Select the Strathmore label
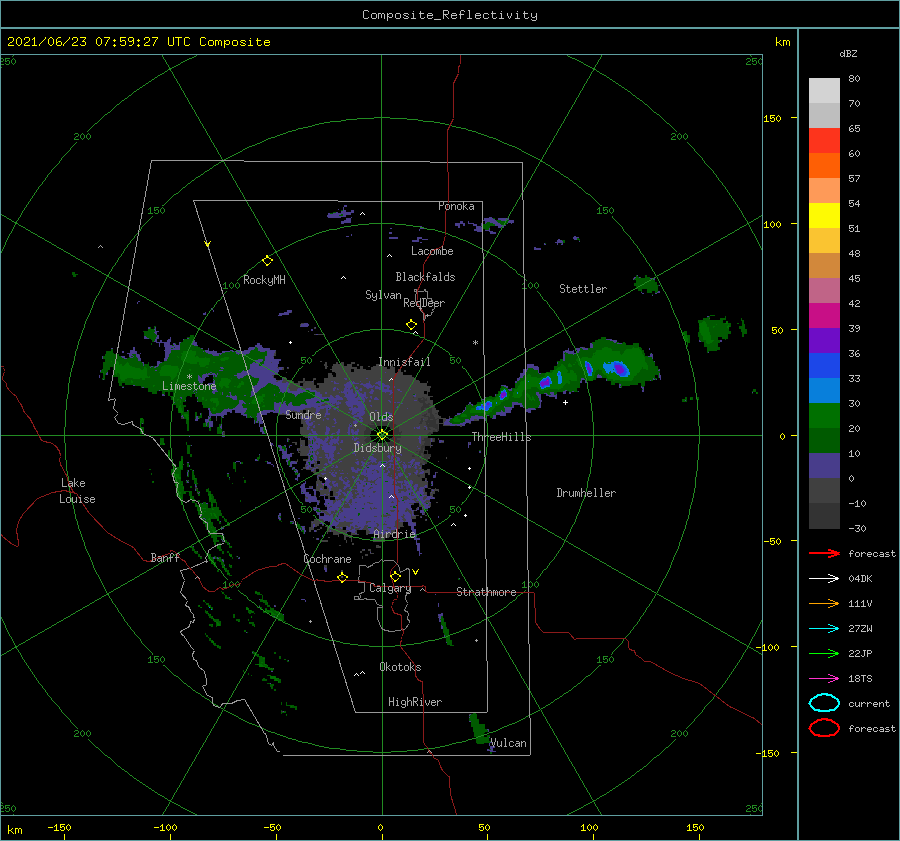Screen dimensions: 900x841 click(x=486, y=592)
